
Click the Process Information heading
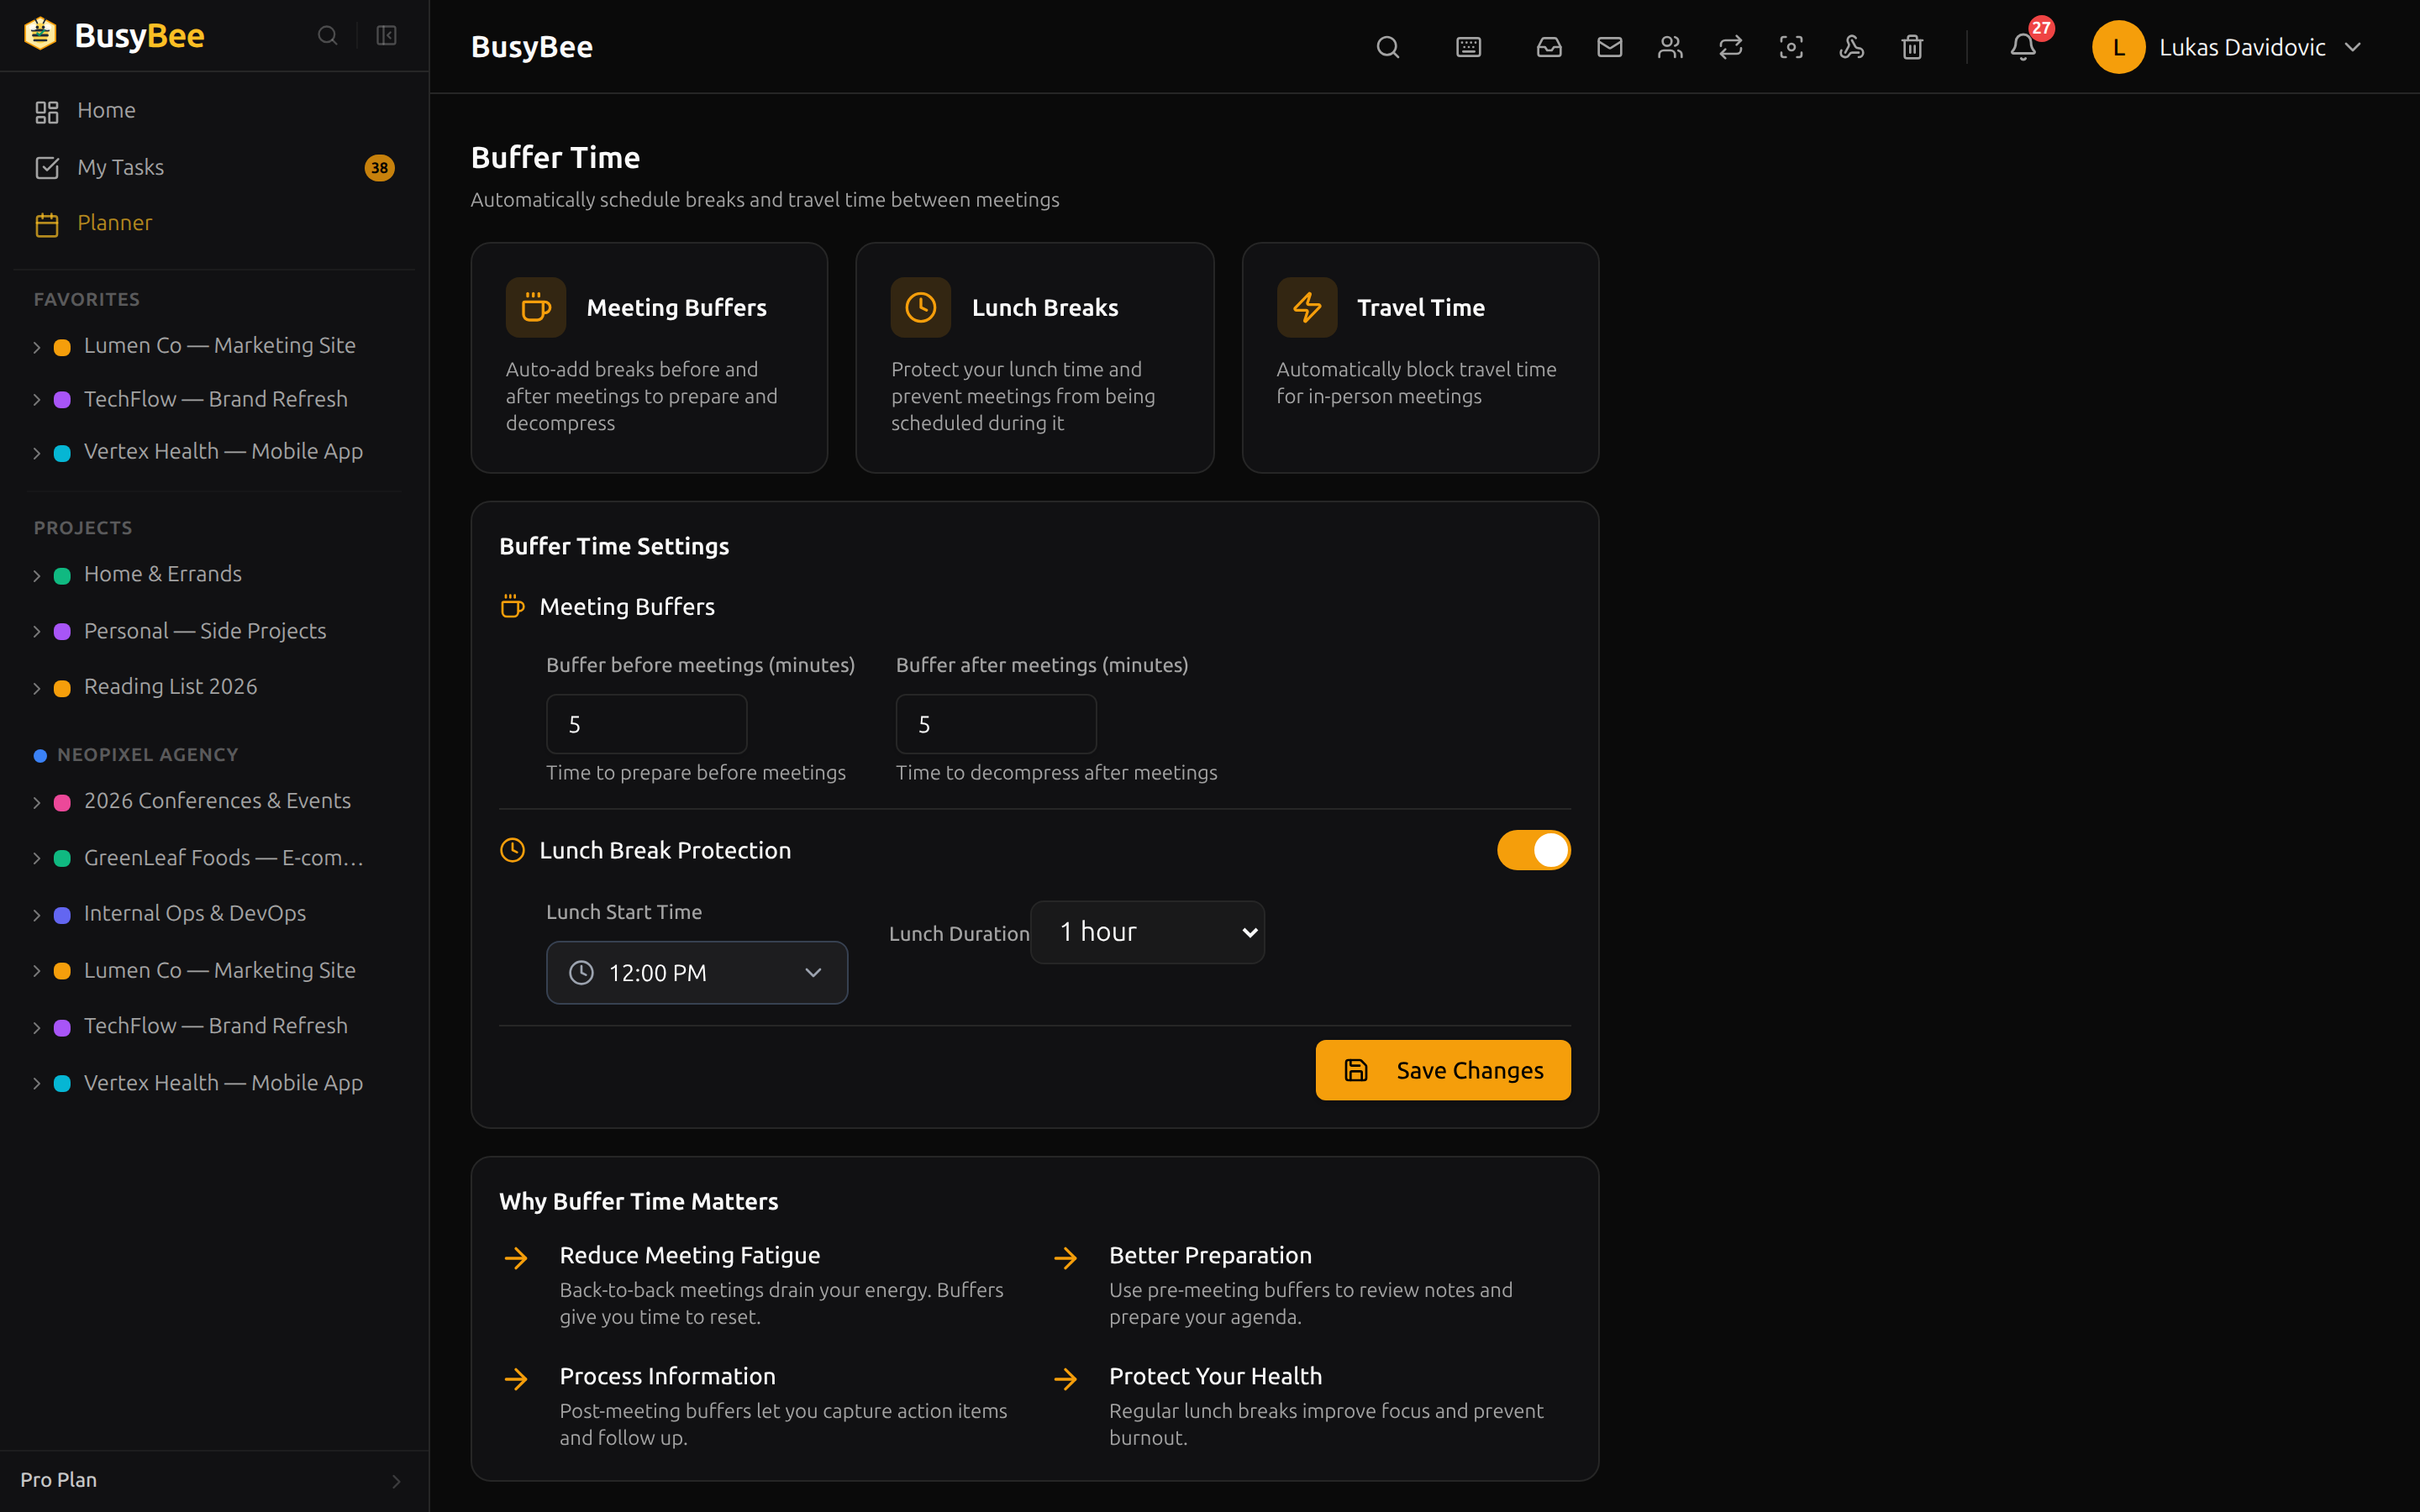667,1376
